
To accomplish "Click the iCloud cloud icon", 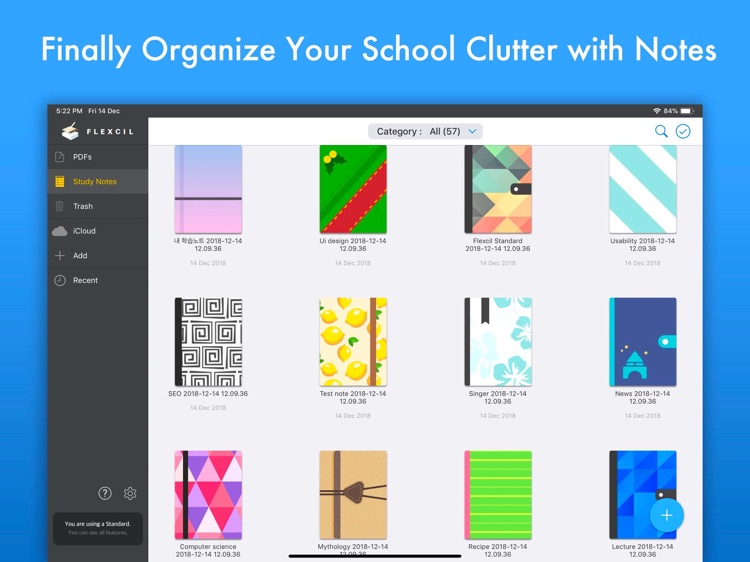I will (x=60, y=231).
